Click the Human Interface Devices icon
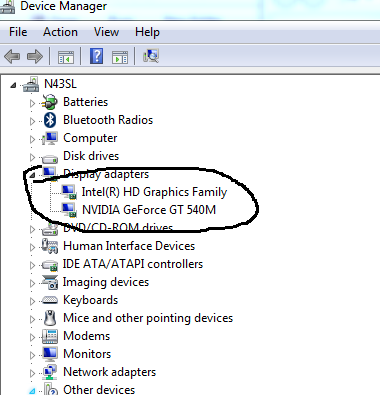 click(50, 246)
